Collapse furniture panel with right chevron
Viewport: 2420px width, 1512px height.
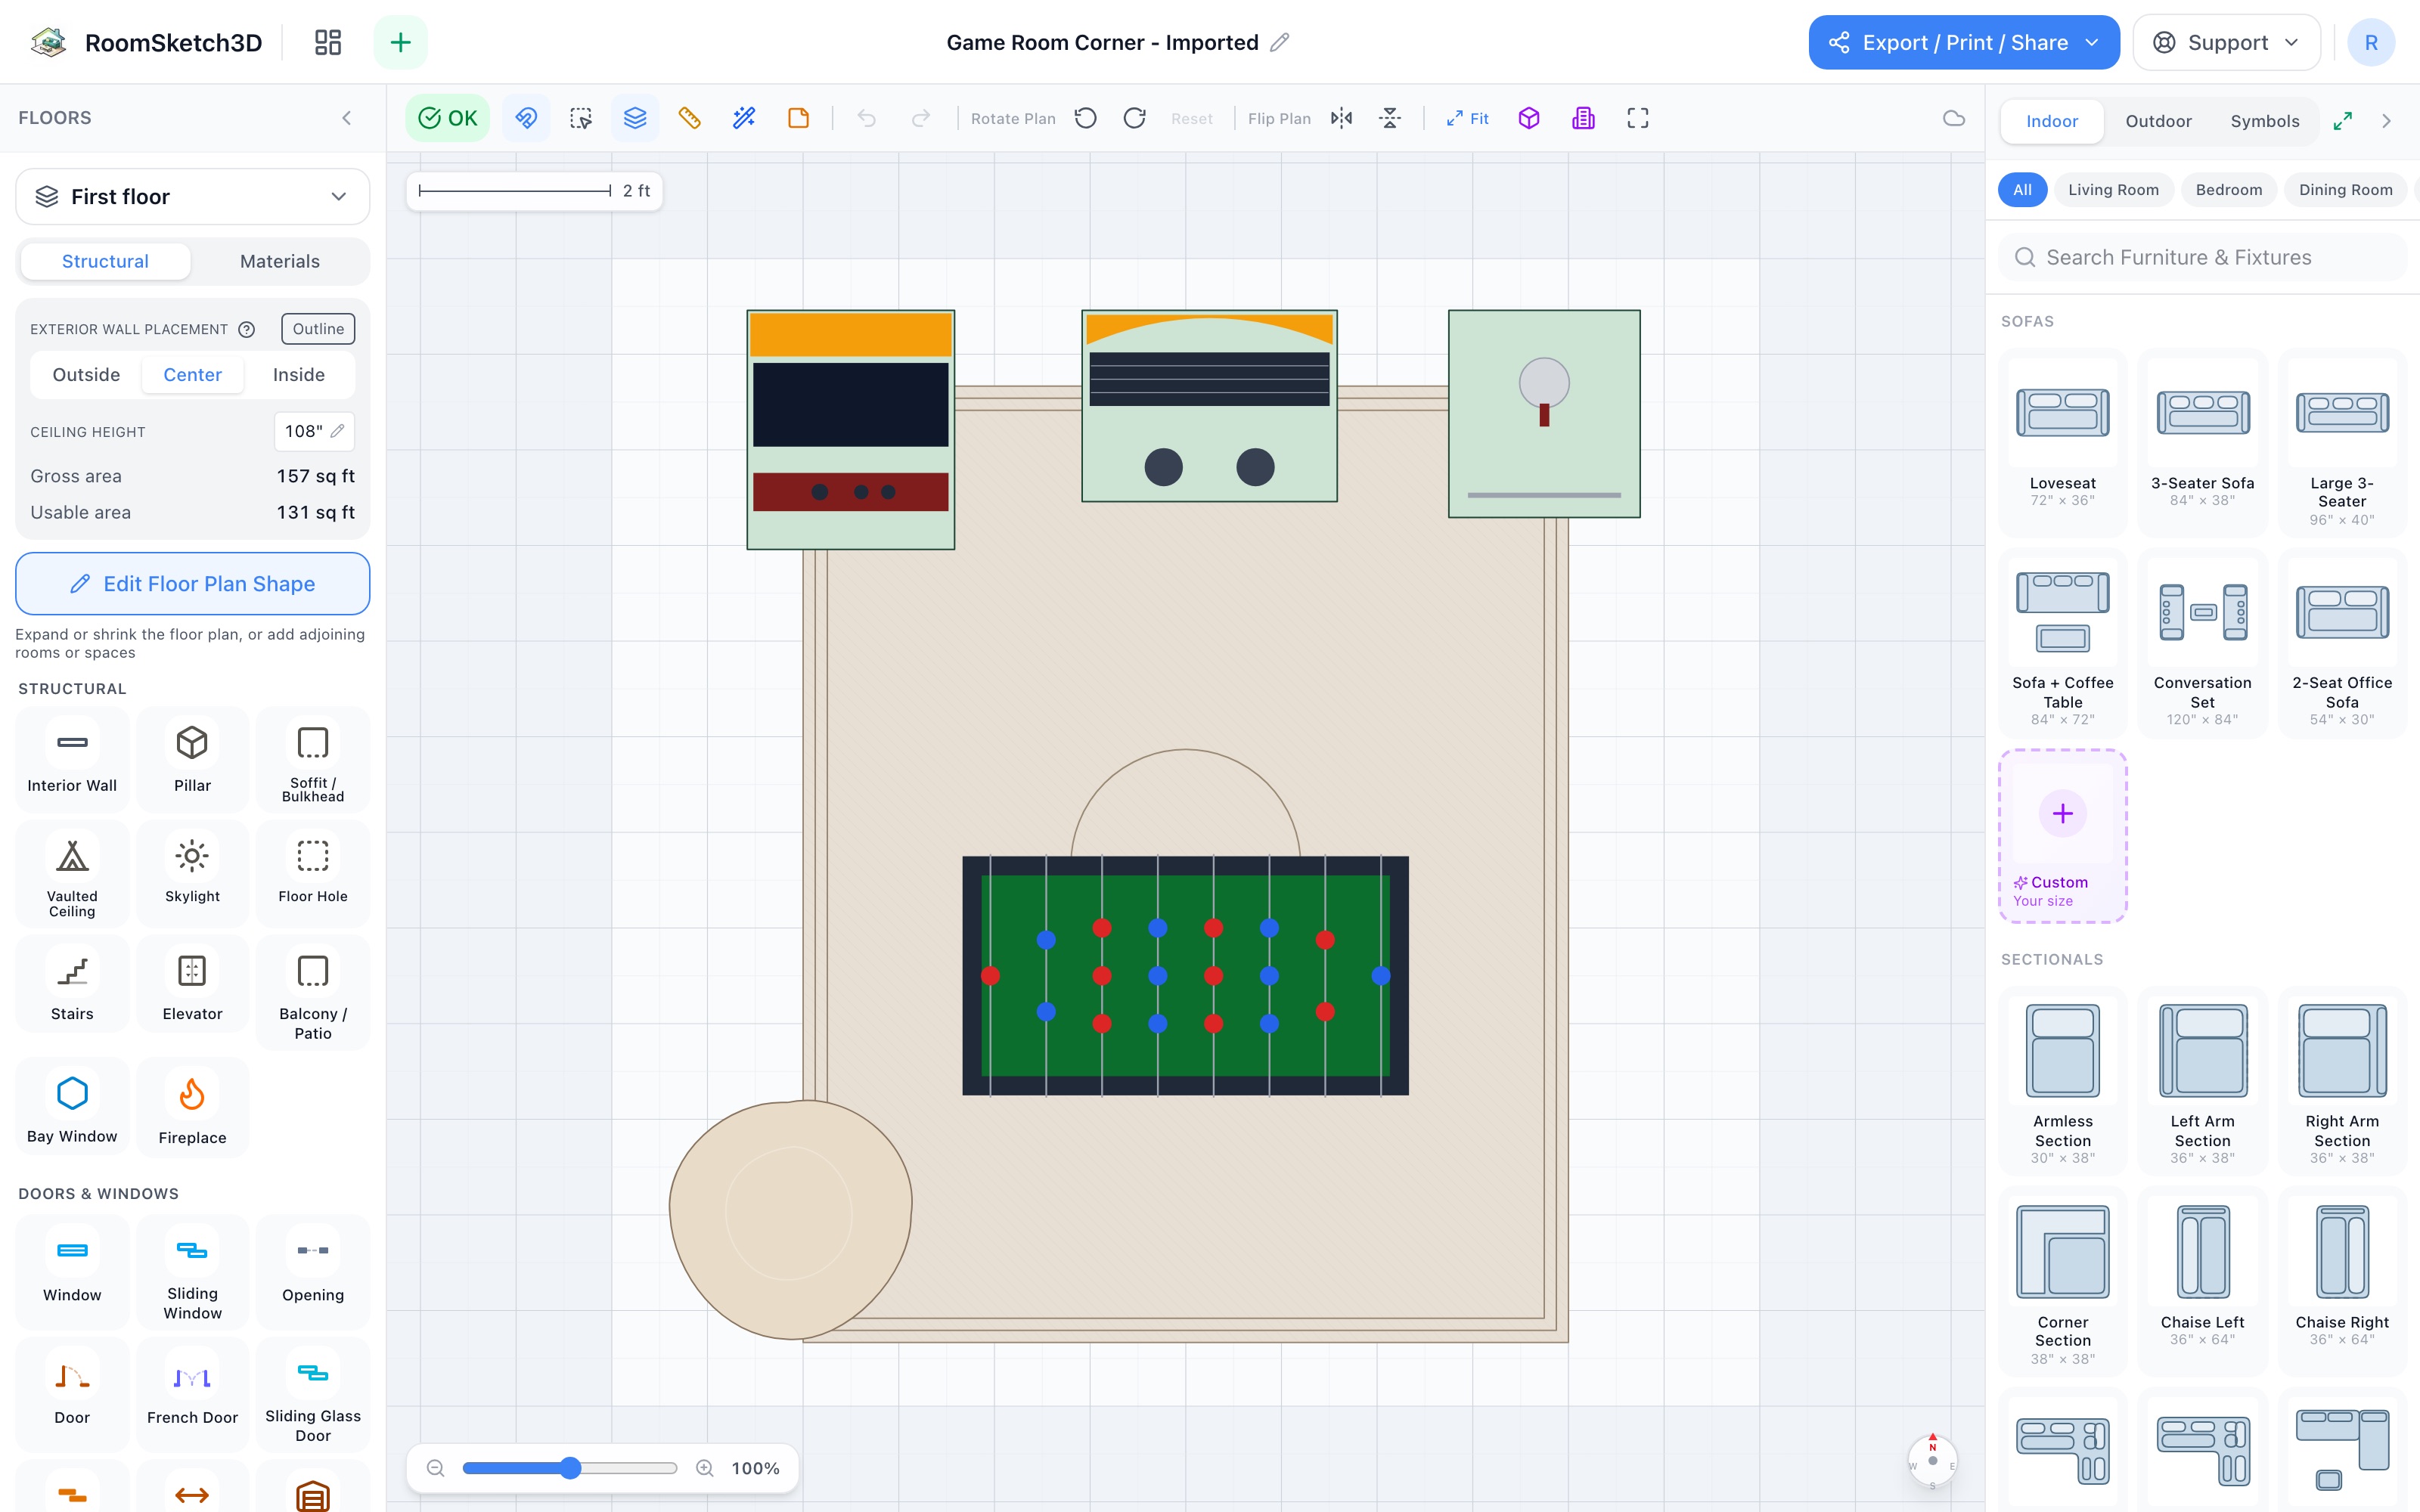2387,121
